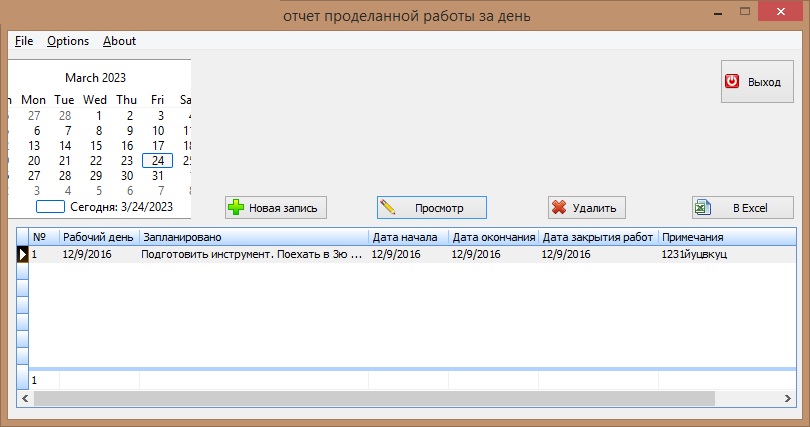
Task: Select March 15 in calendar
Action: 96,146
